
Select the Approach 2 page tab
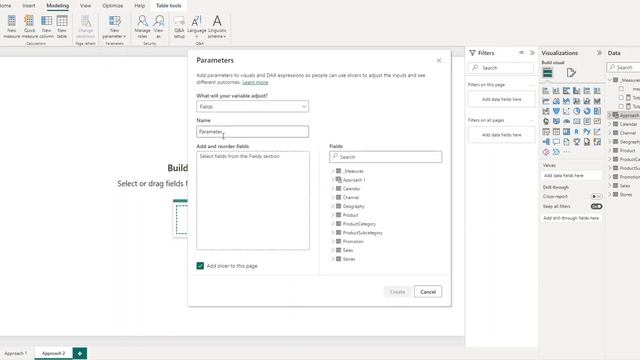pos(53,353)
